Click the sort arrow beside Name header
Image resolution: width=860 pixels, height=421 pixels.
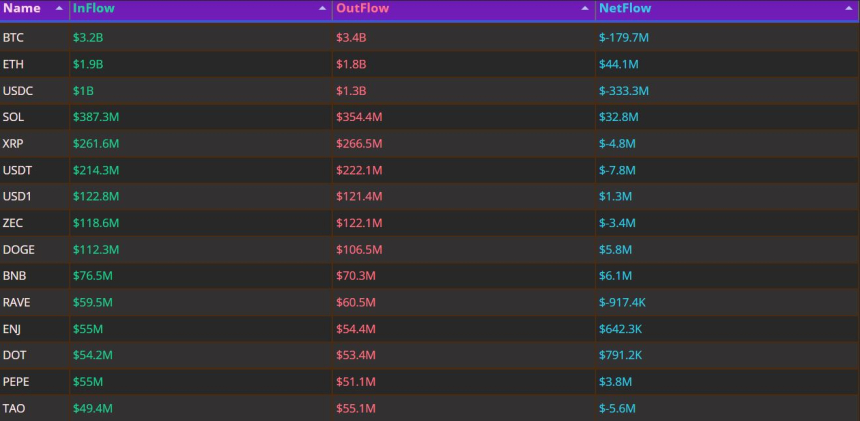coord(59,8)
